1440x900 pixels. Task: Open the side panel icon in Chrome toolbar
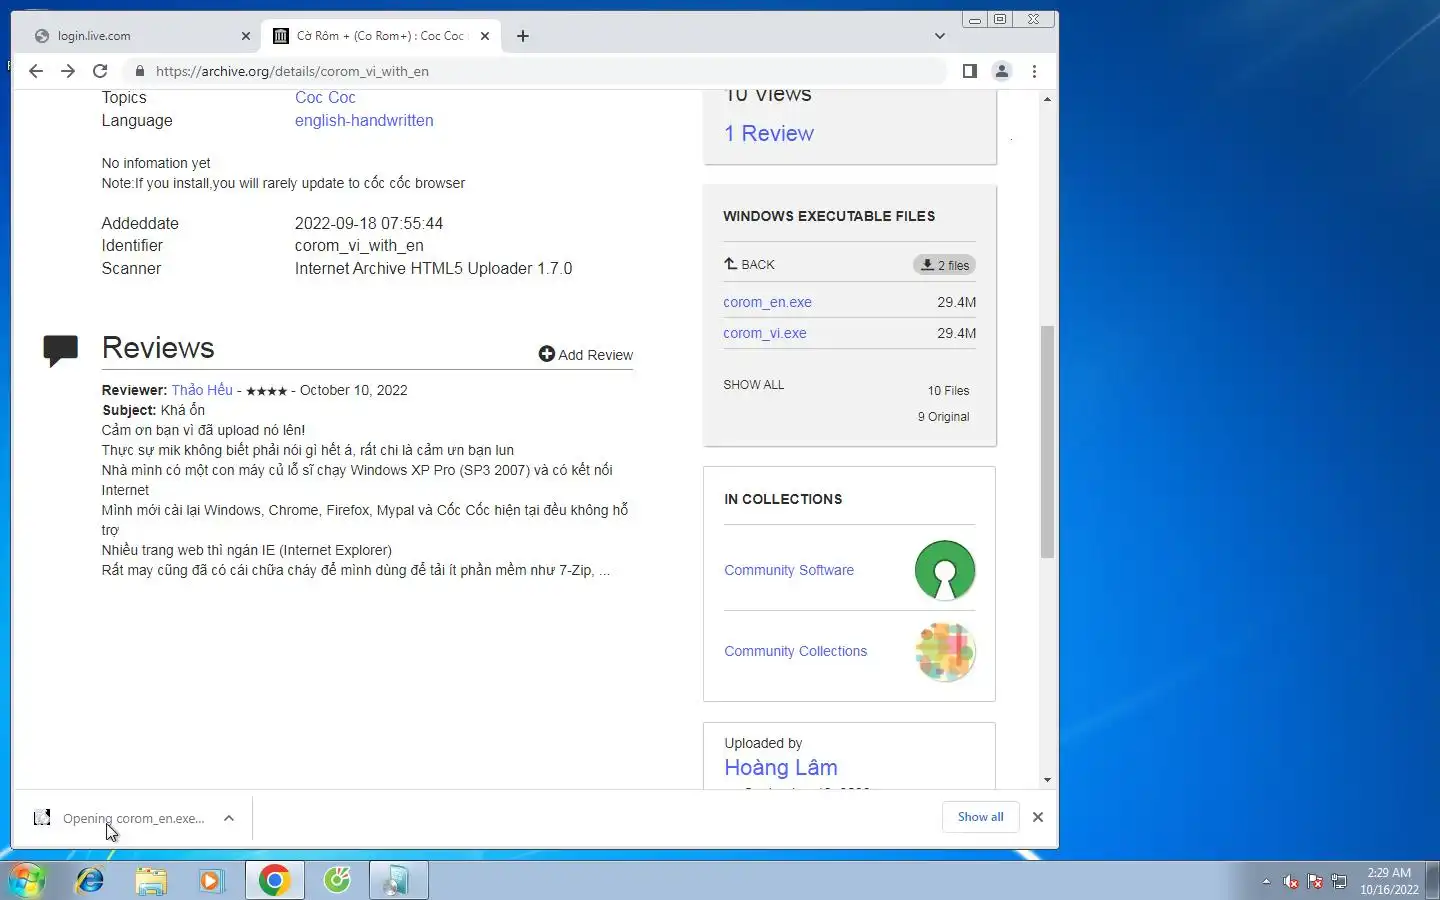coord(969,71)
